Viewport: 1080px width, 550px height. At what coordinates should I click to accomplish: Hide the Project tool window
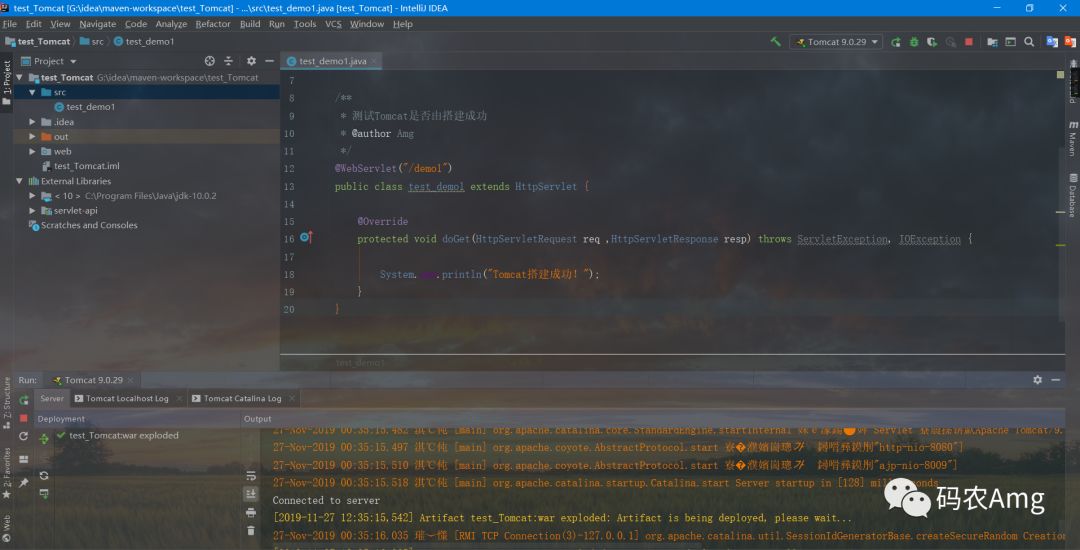pos(269,61)
